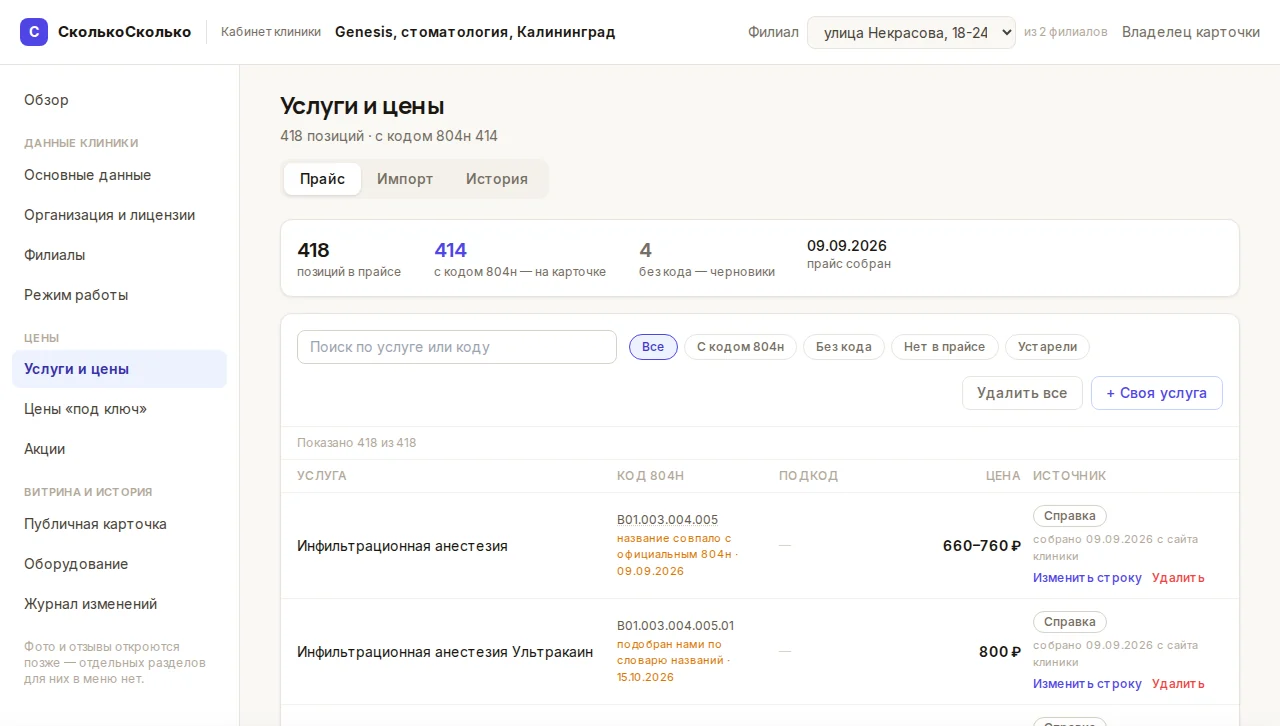1280x726 pixels.
Task: Go to Акции page
Action: (x=119, y=449)
